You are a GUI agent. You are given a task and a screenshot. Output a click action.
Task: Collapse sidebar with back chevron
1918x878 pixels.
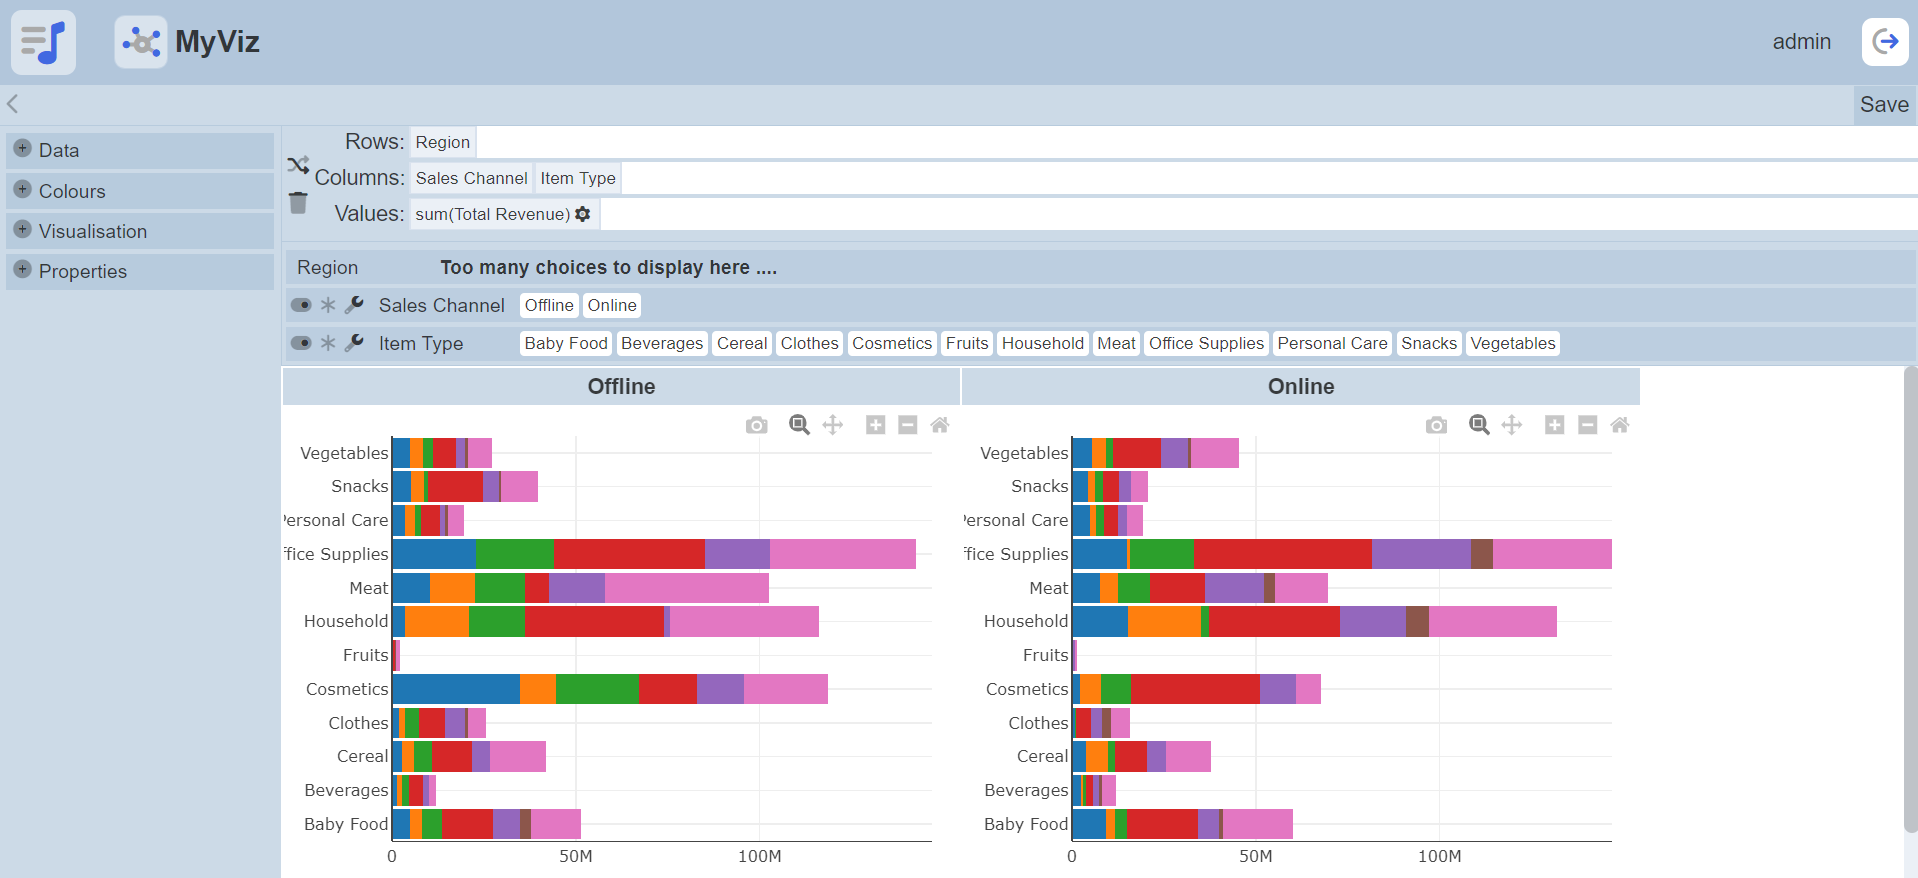[x=13, y=104]
